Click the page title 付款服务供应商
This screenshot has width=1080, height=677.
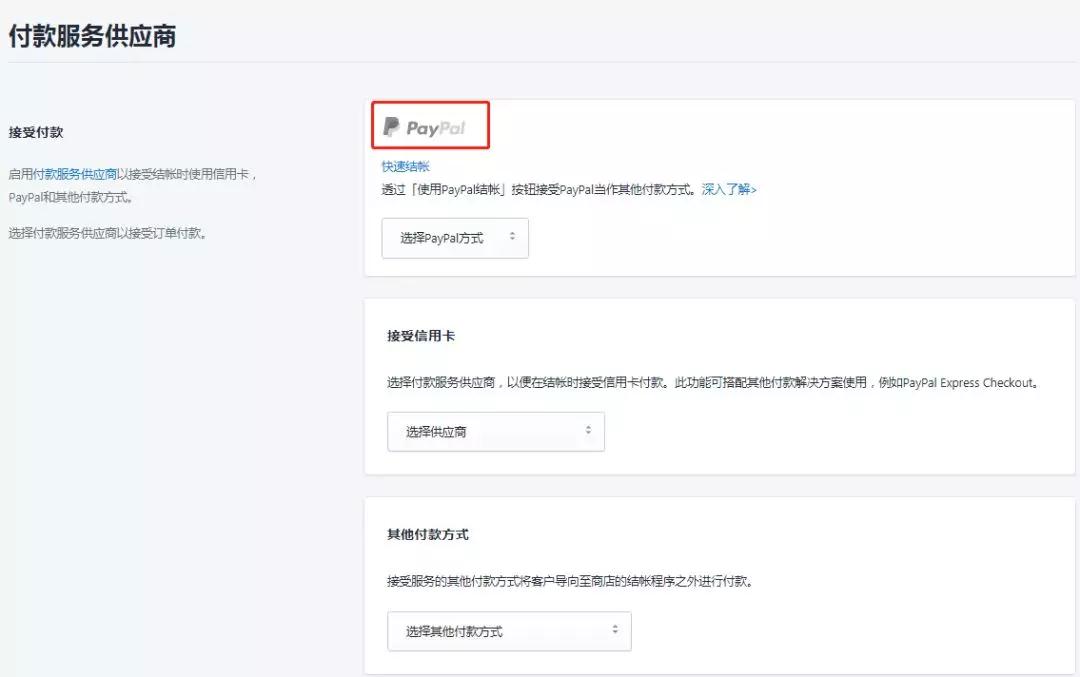pos(91,36)
